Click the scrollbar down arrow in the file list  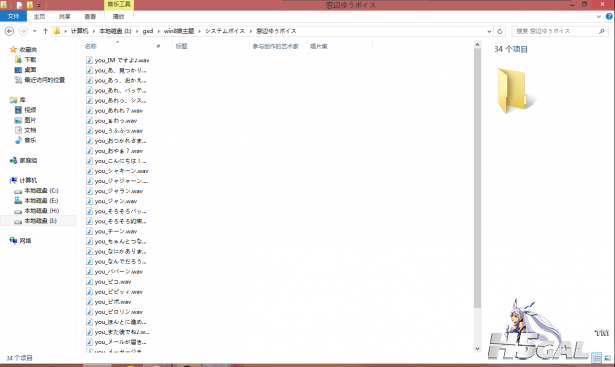477,348
